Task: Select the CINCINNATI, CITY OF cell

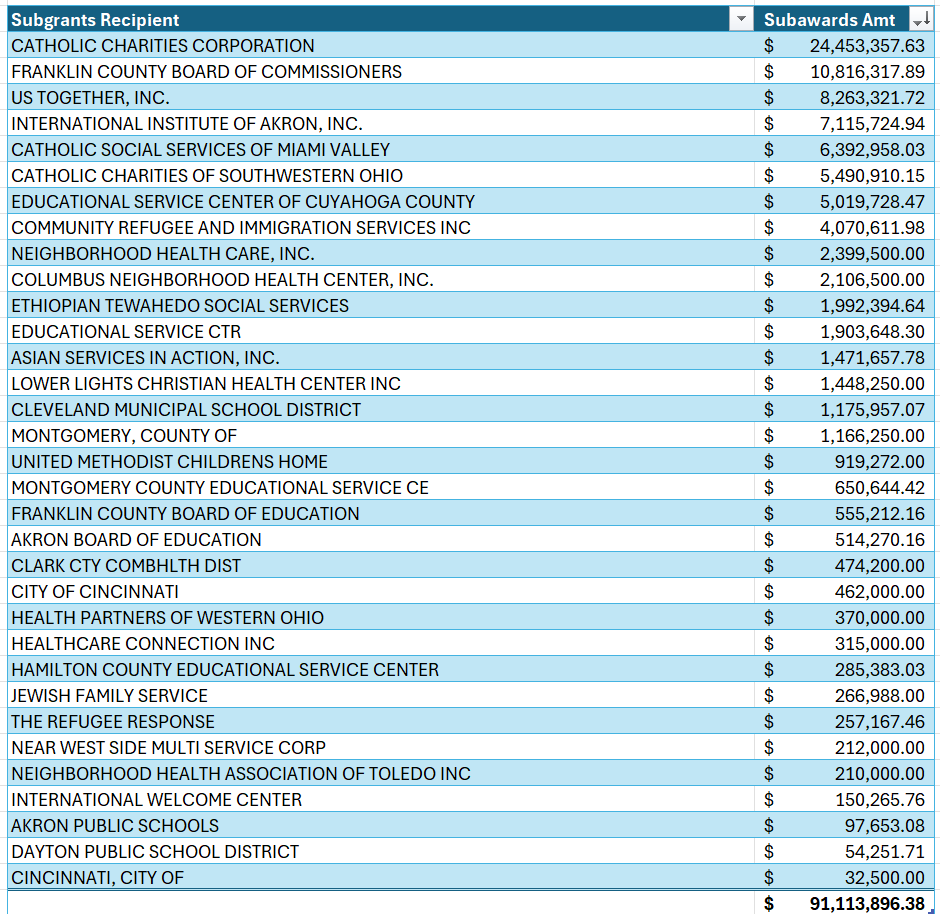Action: tap(381, 878)
